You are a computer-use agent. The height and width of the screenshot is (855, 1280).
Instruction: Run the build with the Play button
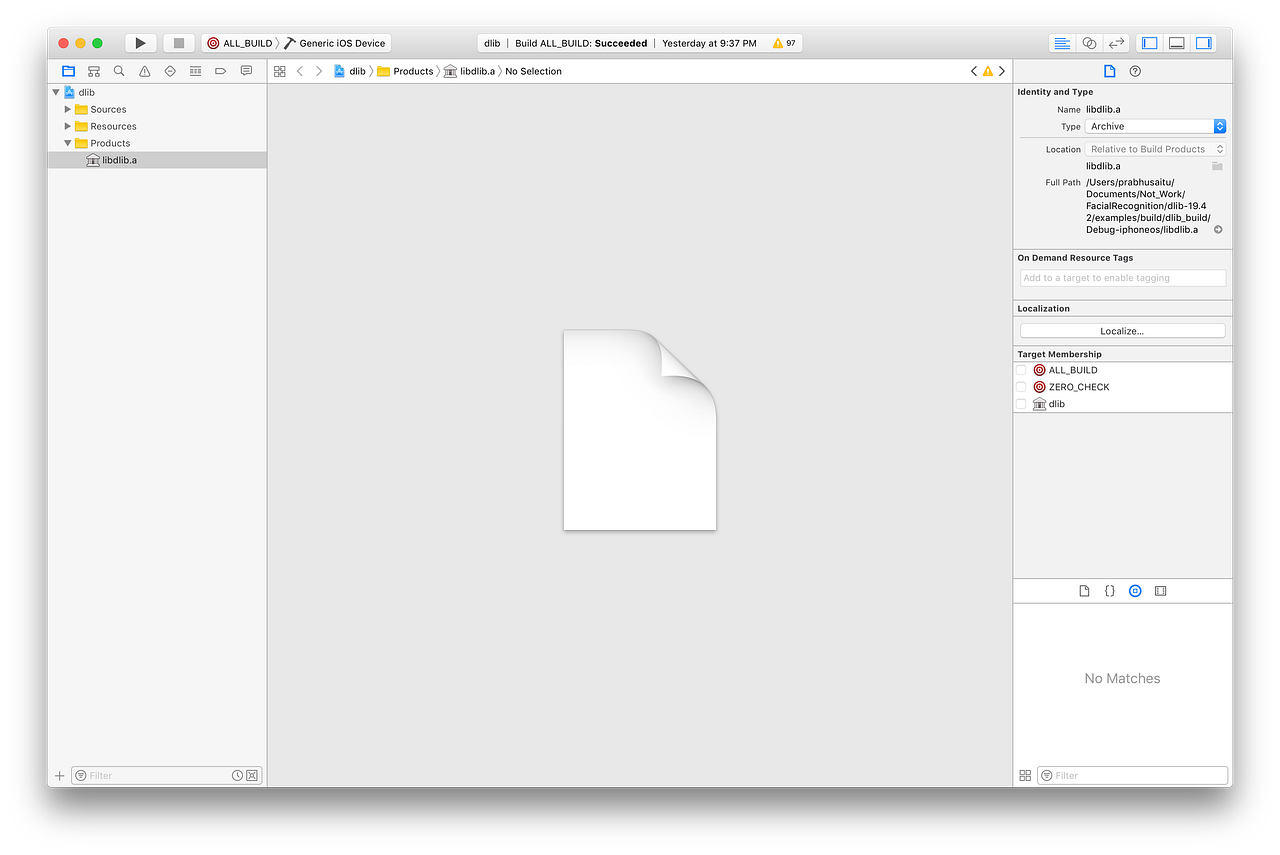(140, 42)
